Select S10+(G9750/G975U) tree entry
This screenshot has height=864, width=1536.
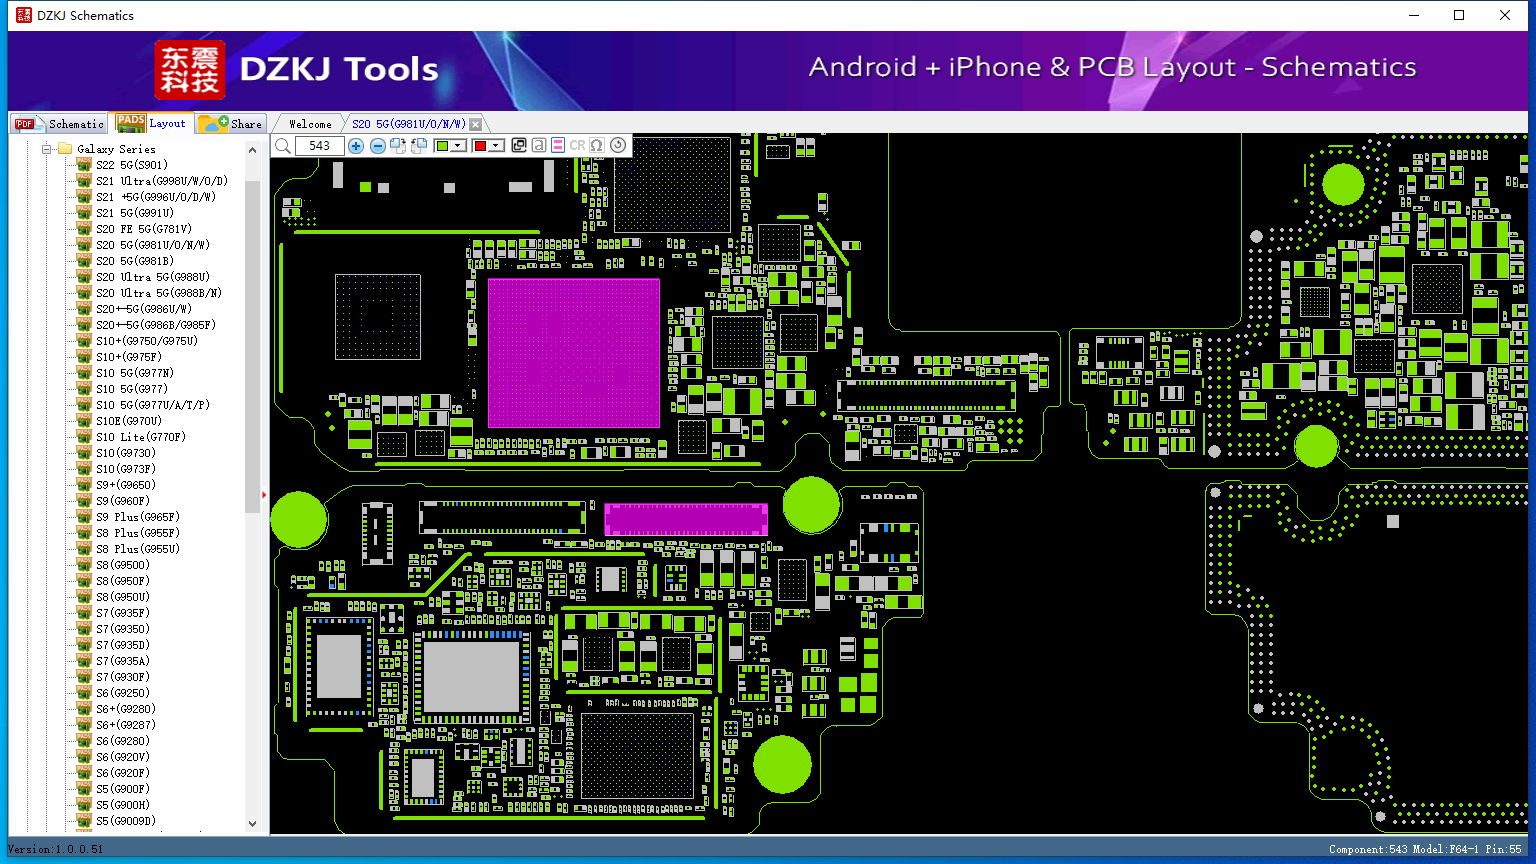pyautogui.click(x=147, y=341)
